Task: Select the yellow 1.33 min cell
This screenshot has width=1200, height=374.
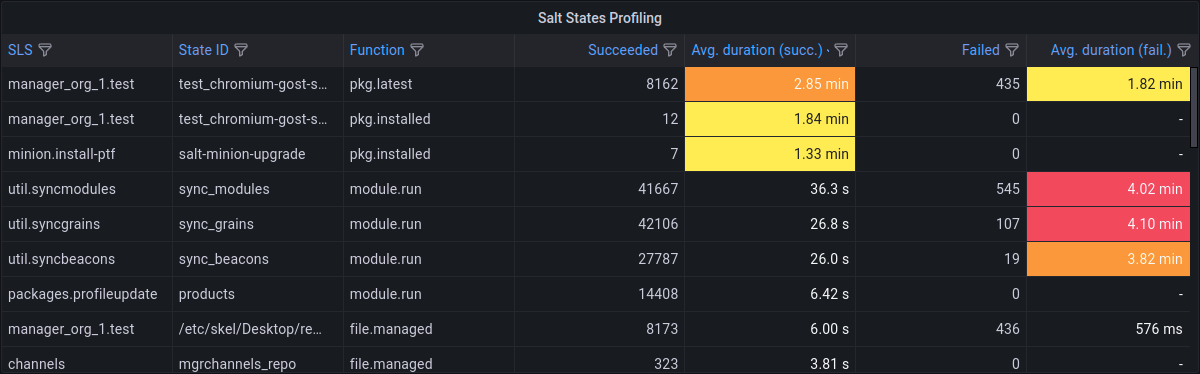Action: (770, 154)
